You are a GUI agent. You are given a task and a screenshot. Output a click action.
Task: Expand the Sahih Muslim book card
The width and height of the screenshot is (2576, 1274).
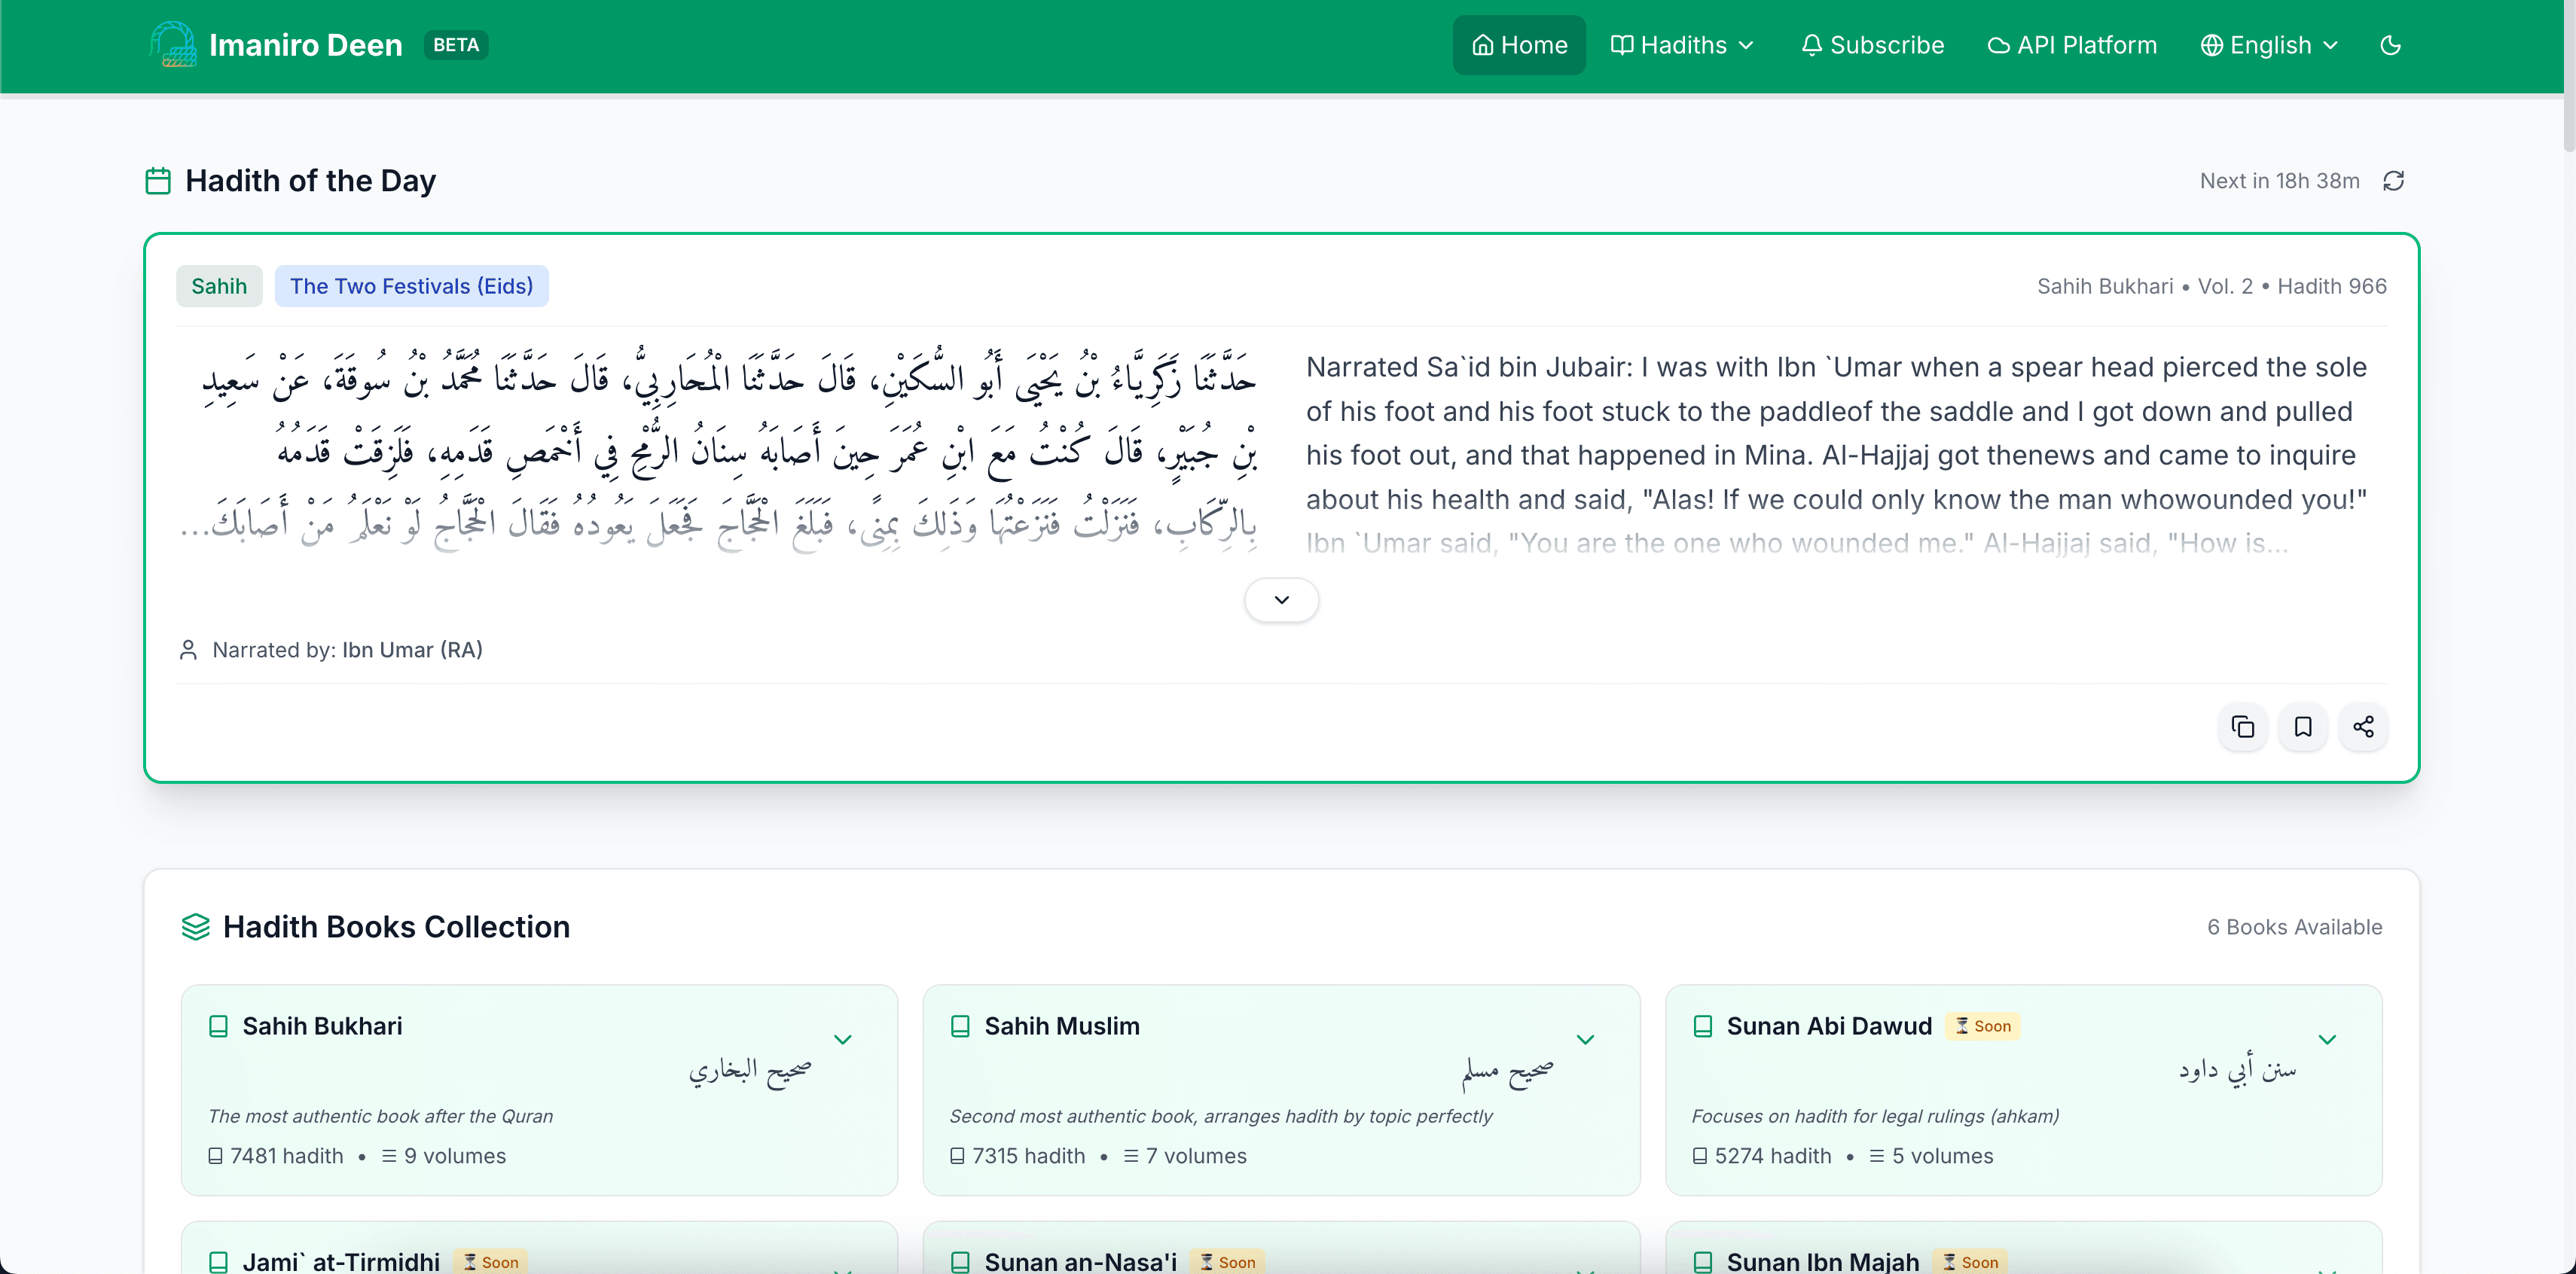pos(1585,1040)
